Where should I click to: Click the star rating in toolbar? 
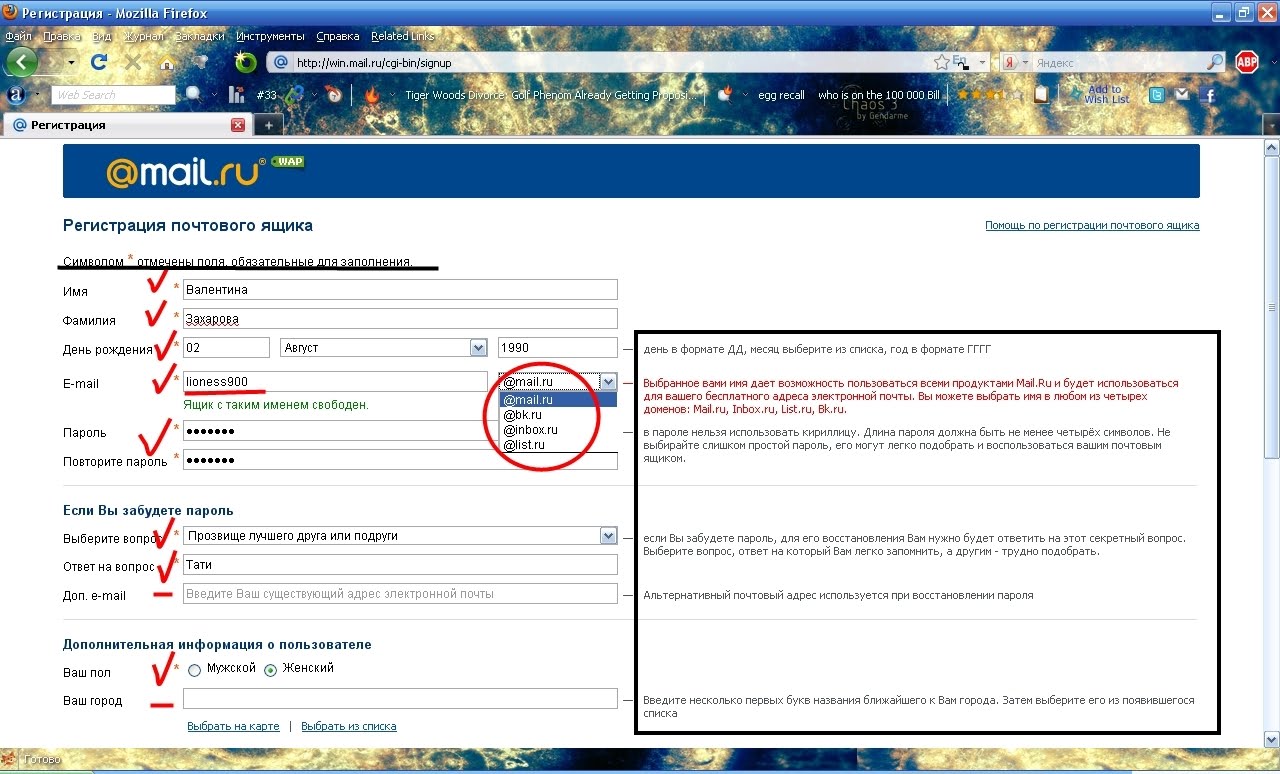(x=990, y=95)
